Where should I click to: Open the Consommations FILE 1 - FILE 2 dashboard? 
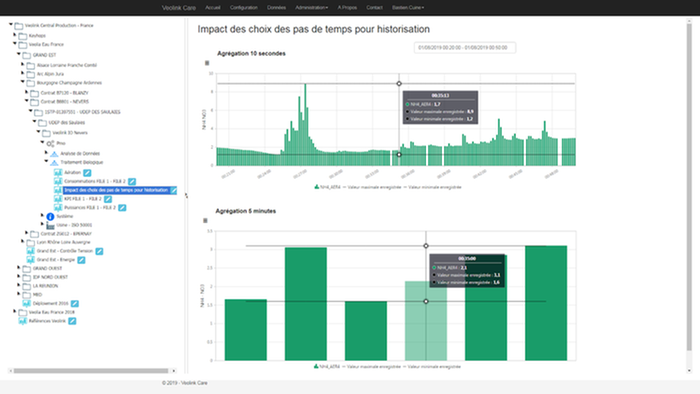[x=95, y=182]
